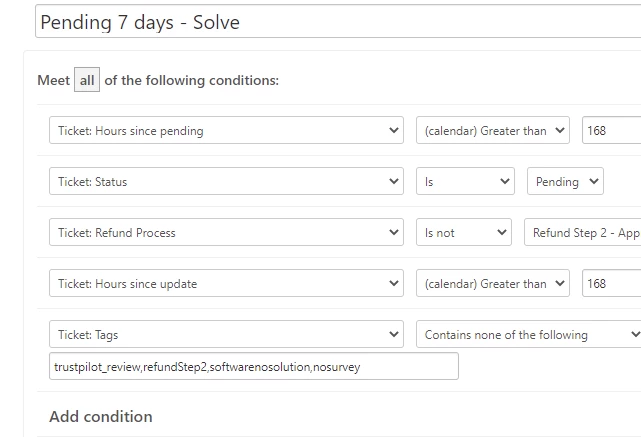Viewport: 641px width, 437px height.
Task: Click the hours since update value field
Action: (610, 284)
